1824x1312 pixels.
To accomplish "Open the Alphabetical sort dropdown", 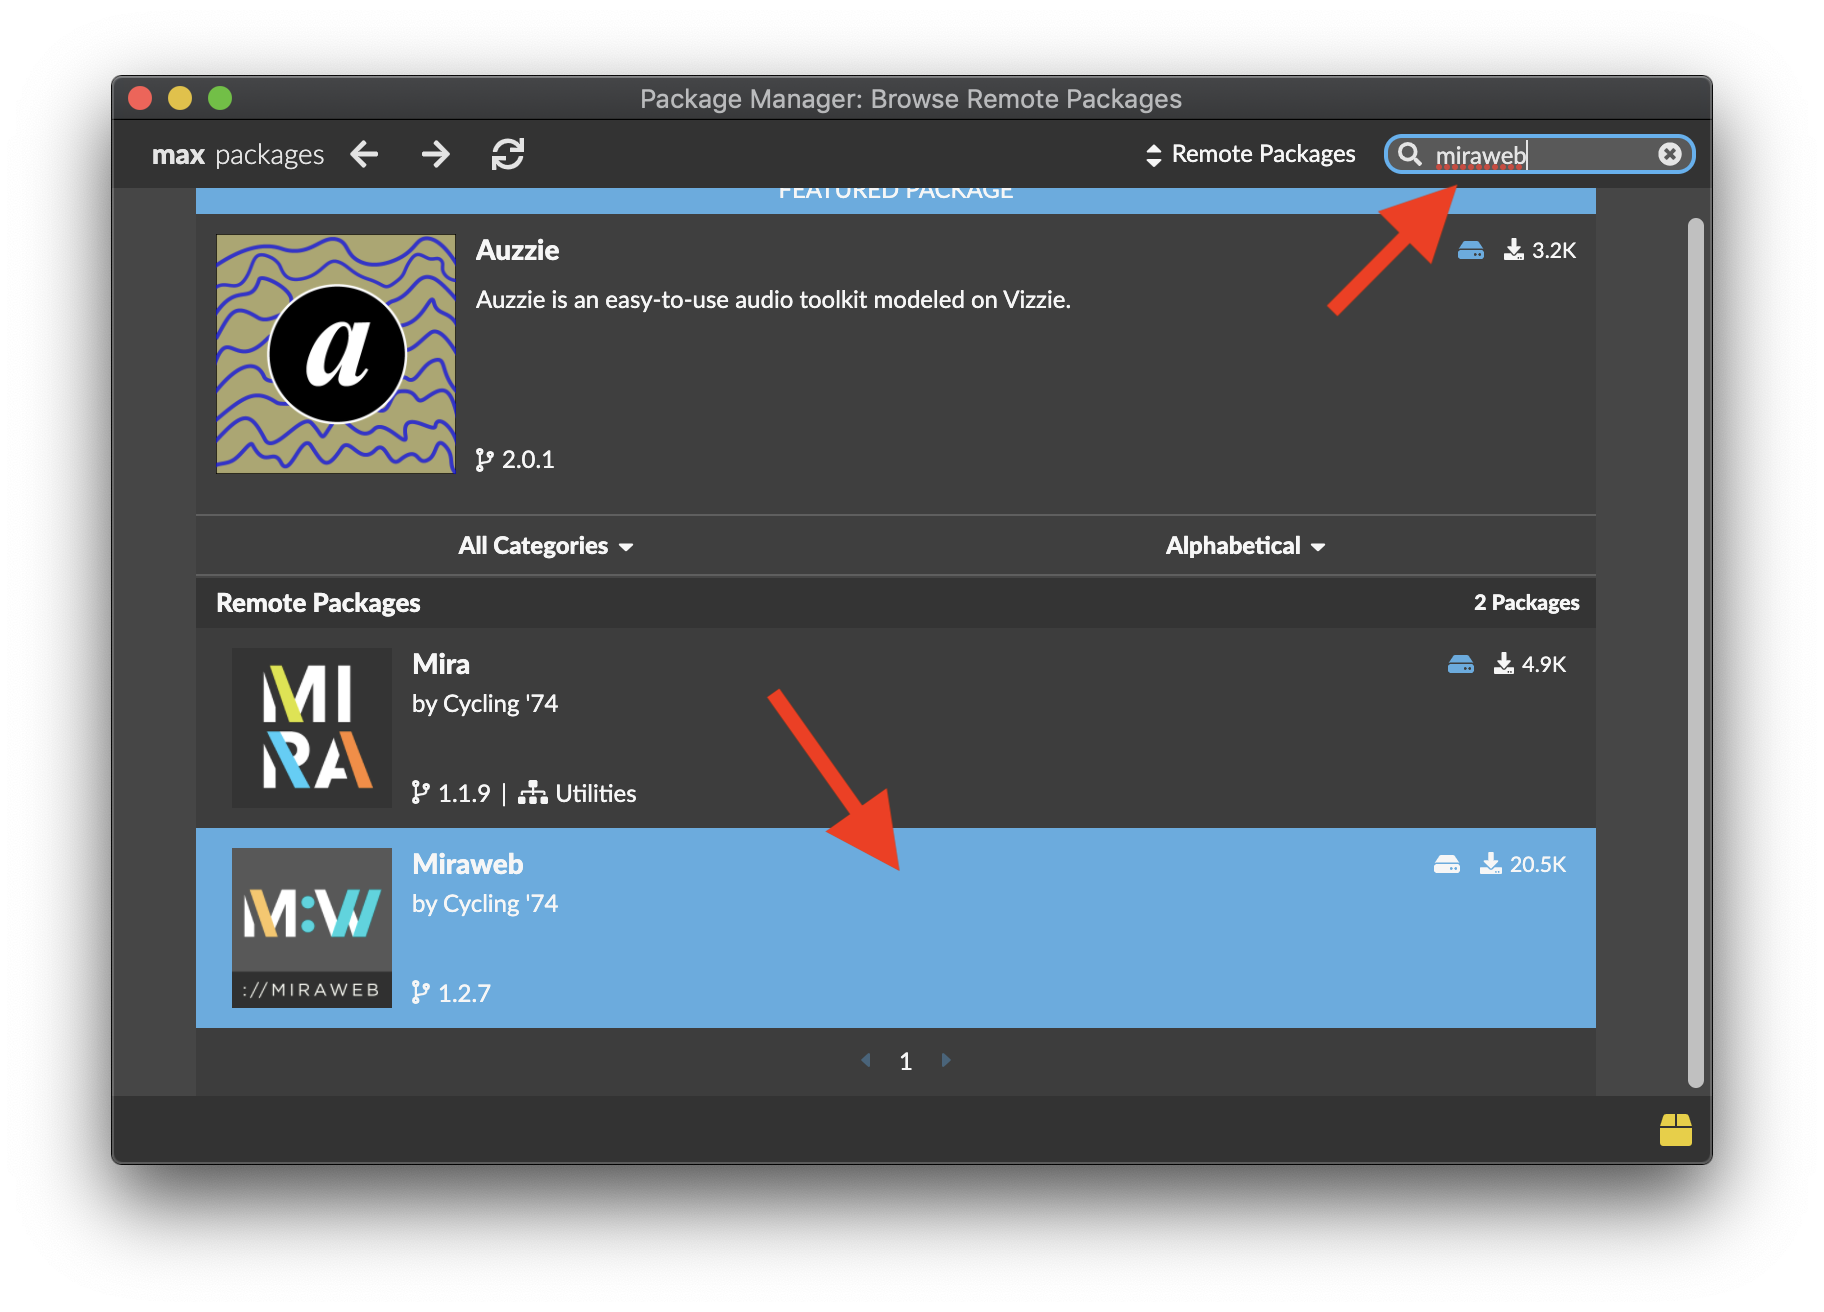I will pos(1244,545).
